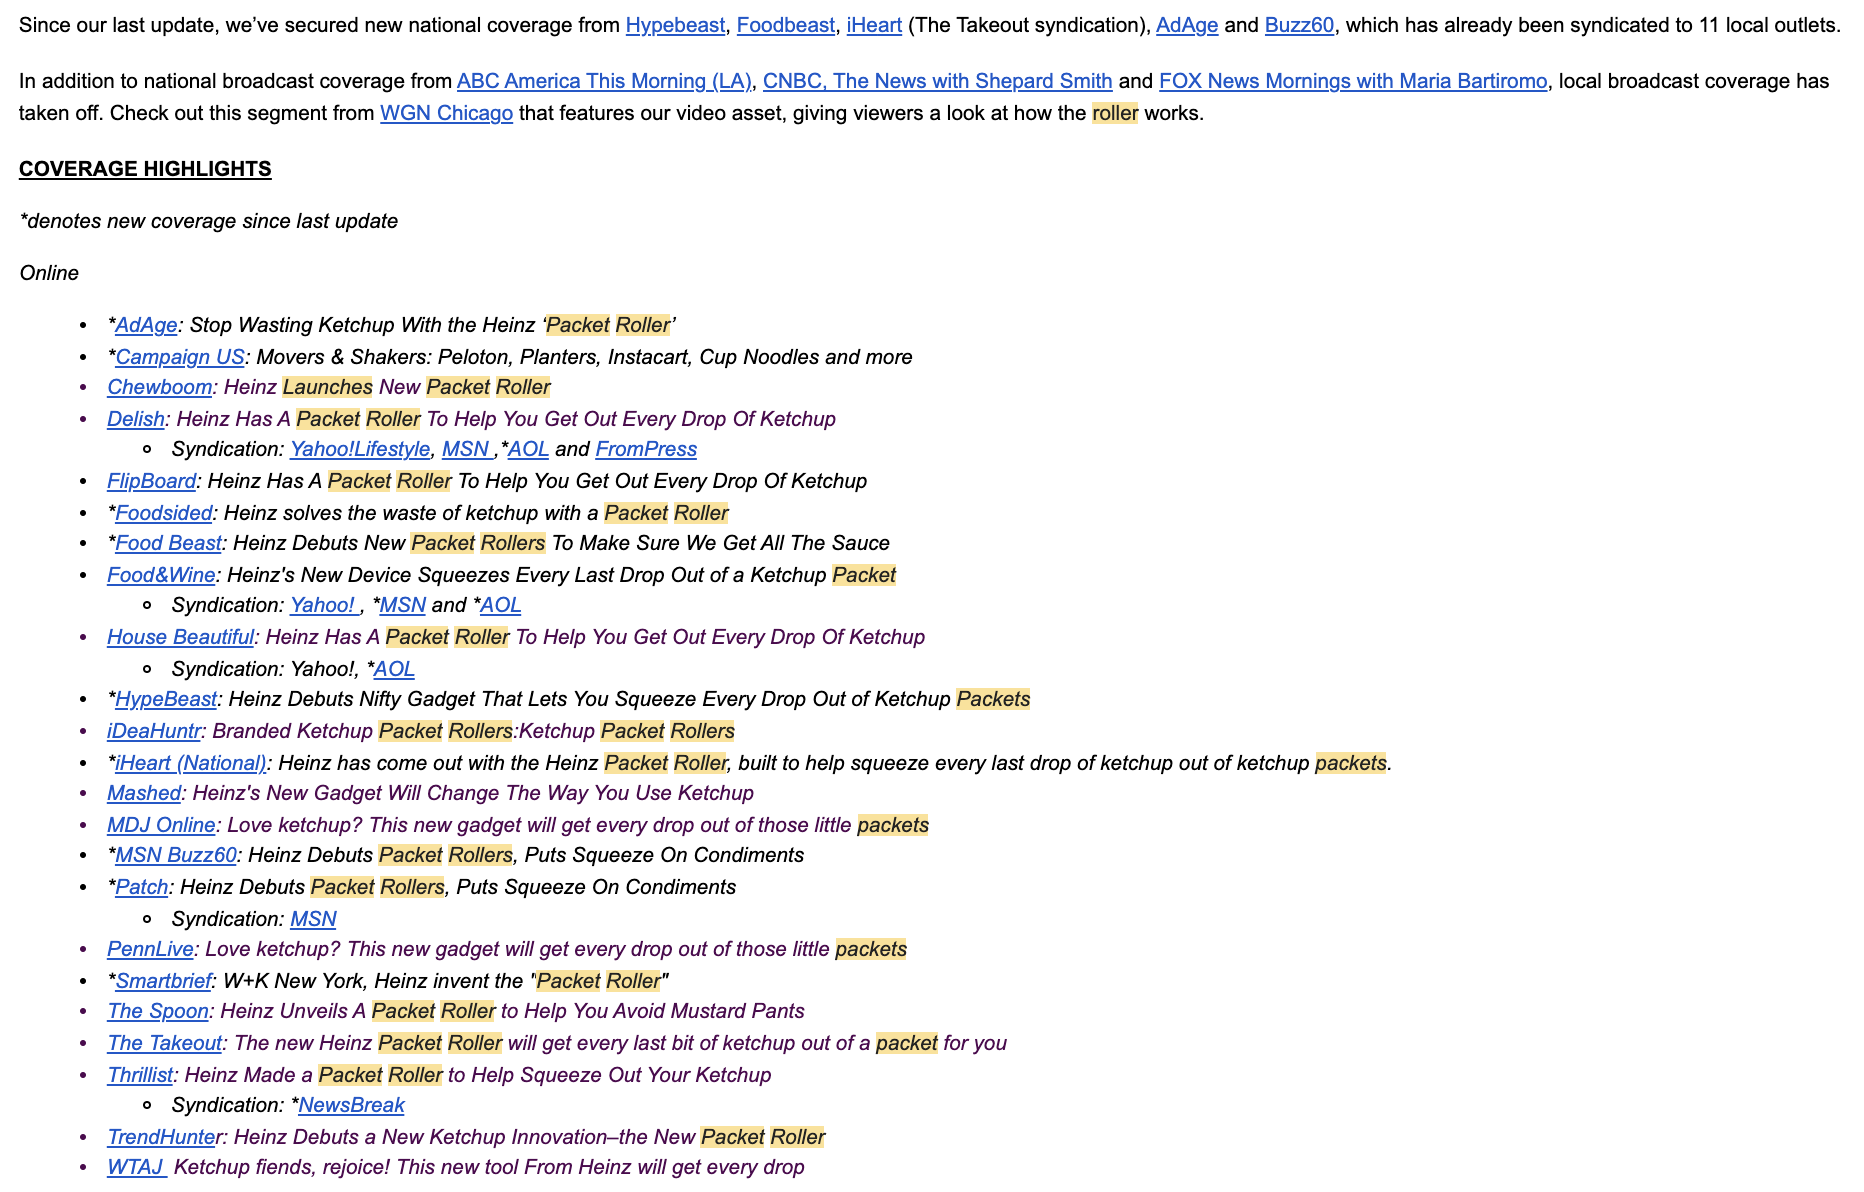Image resolution: width=1864 pixels, height=1192 pixels.
Task: Click highlighted 'Launches' in Chewboom headline
Action: 327,387
